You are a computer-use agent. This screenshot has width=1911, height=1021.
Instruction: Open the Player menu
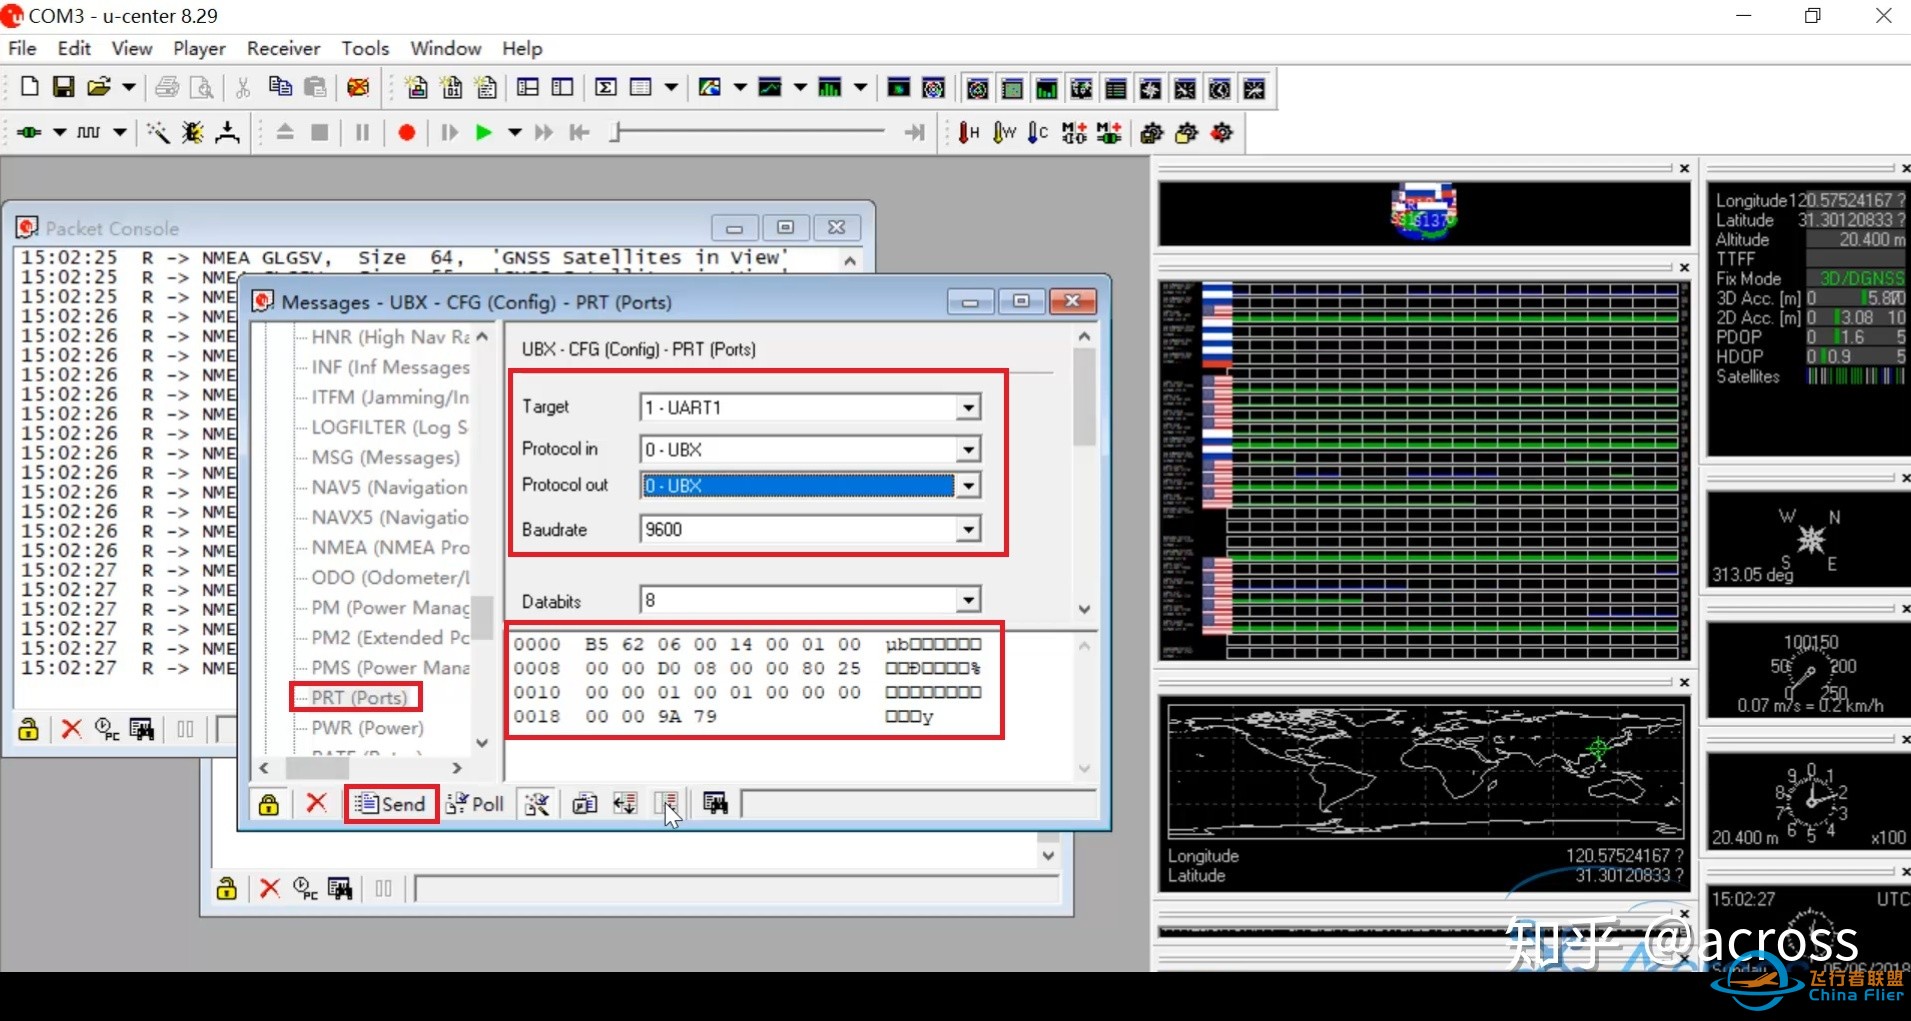point(199,48)
